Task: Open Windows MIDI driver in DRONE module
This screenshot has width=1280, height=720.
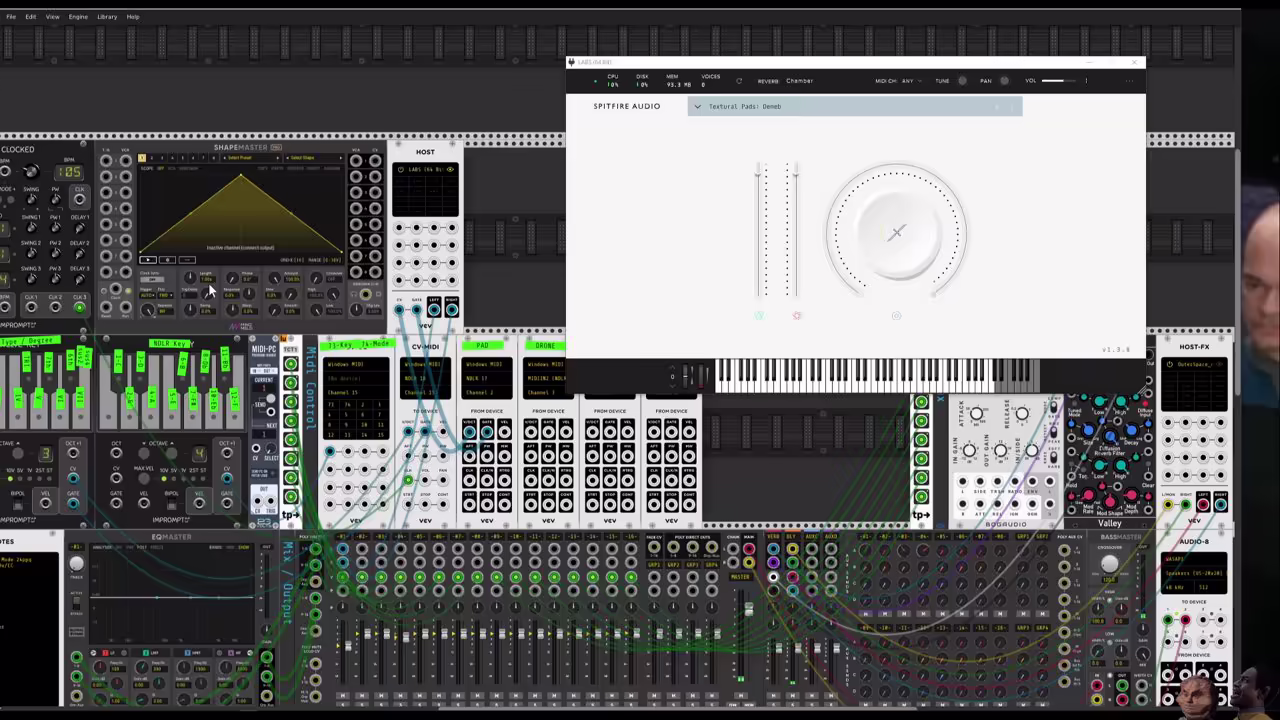Action: 547,365
